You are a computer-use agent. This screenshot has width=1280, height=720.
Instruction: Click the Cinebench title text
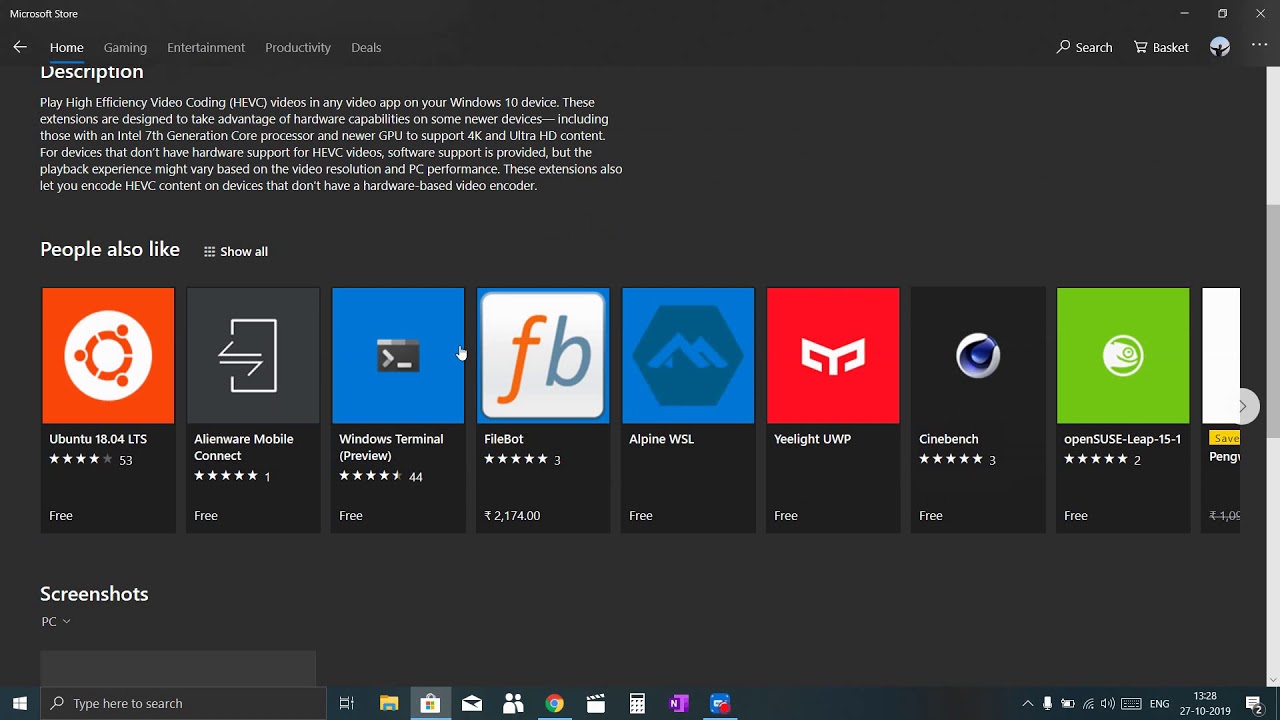(x=949, y=439)
